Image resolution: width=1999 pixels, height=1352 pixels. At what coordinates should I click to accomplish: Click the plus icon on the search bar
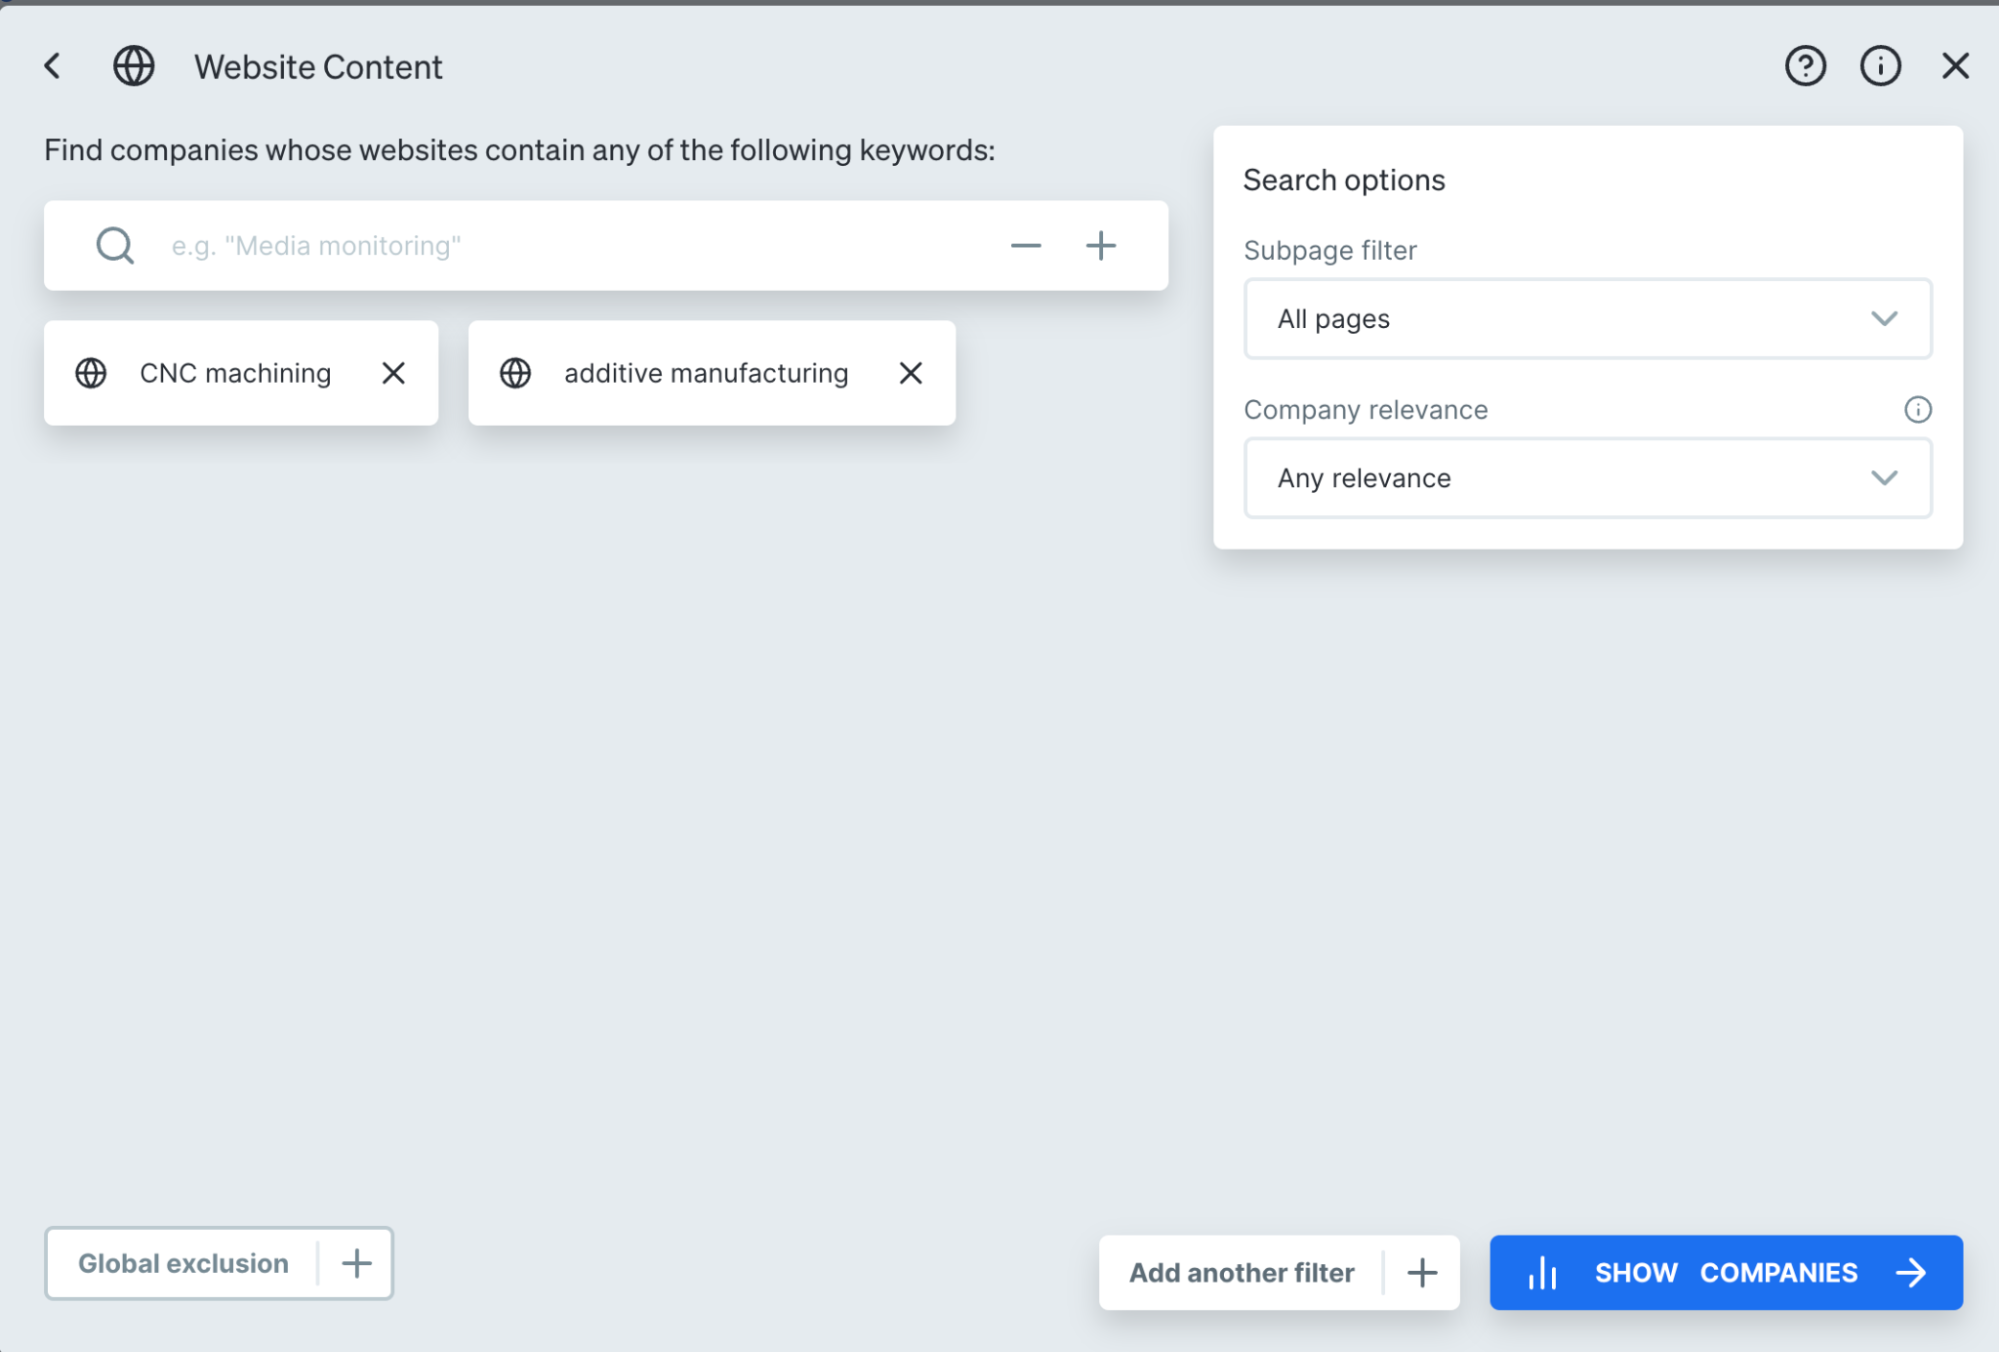[1100, 245]
